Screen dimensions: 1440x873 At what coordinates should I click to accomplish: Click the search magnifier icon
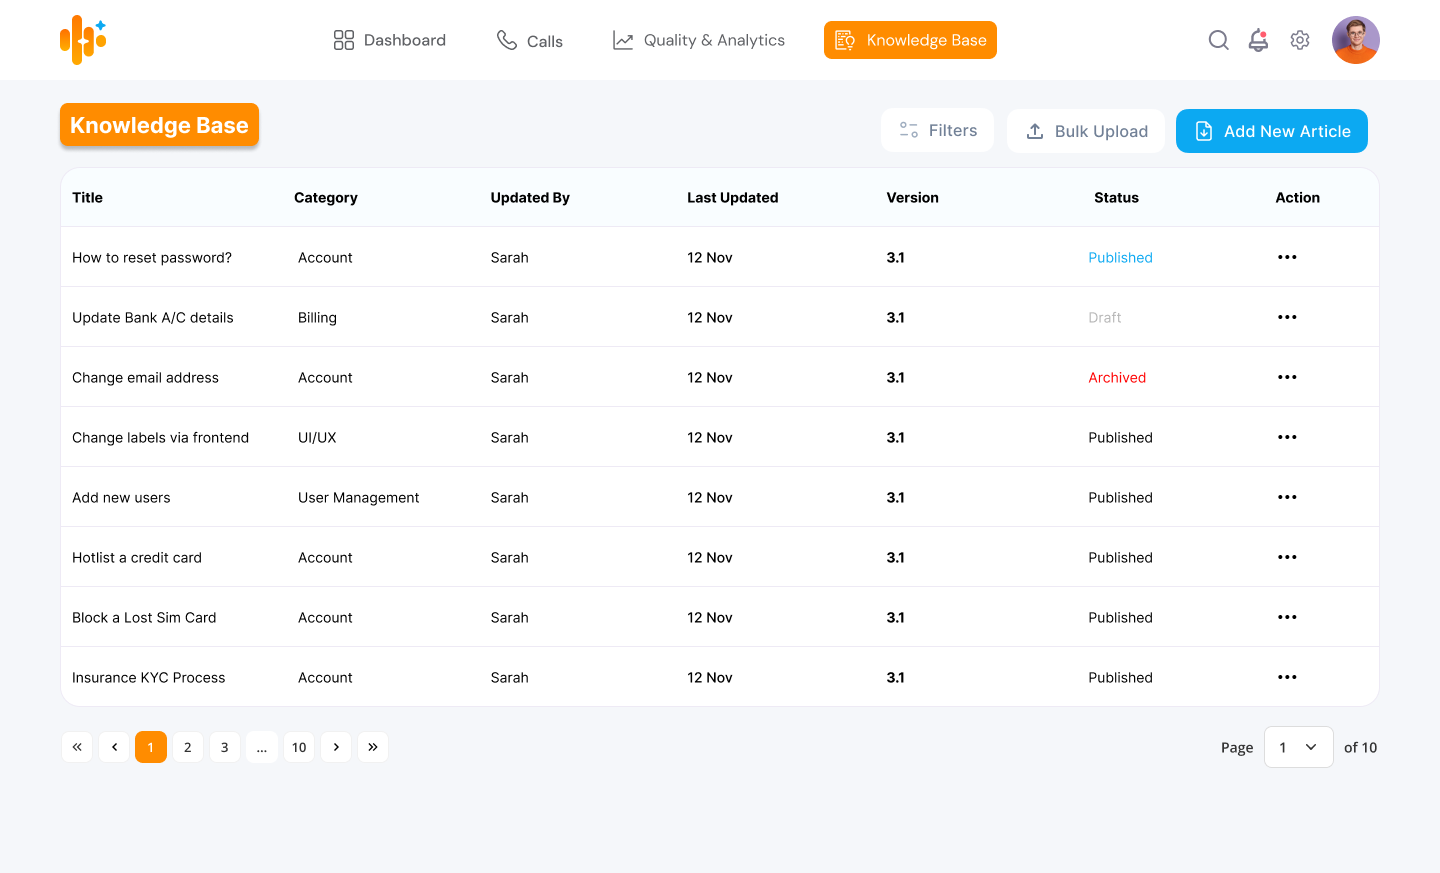(x=1218, y=40)
